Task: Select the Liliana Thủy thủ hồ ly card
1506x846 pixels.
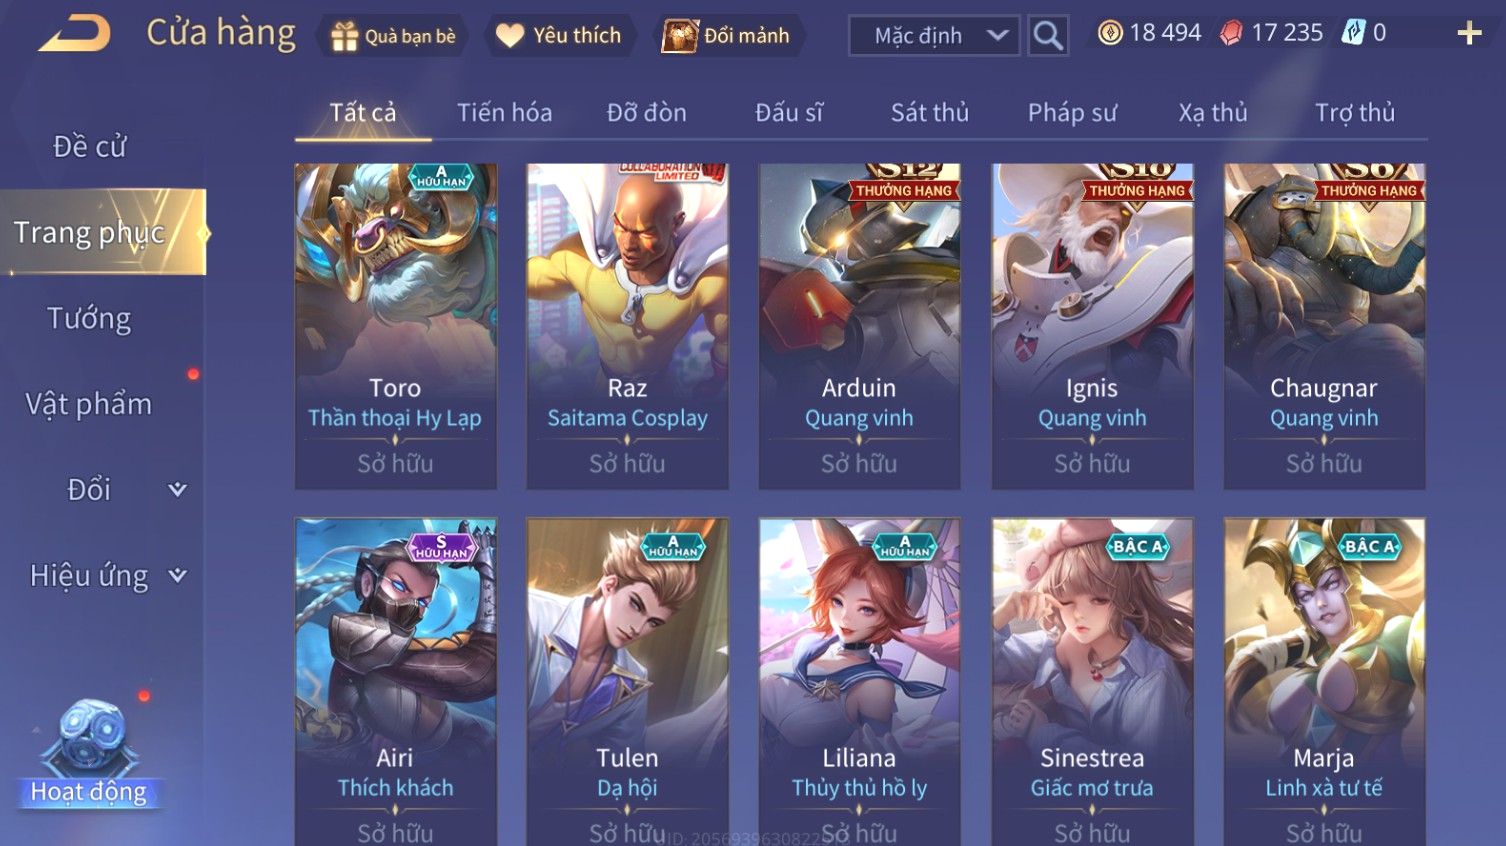Action: coord(859,681)
